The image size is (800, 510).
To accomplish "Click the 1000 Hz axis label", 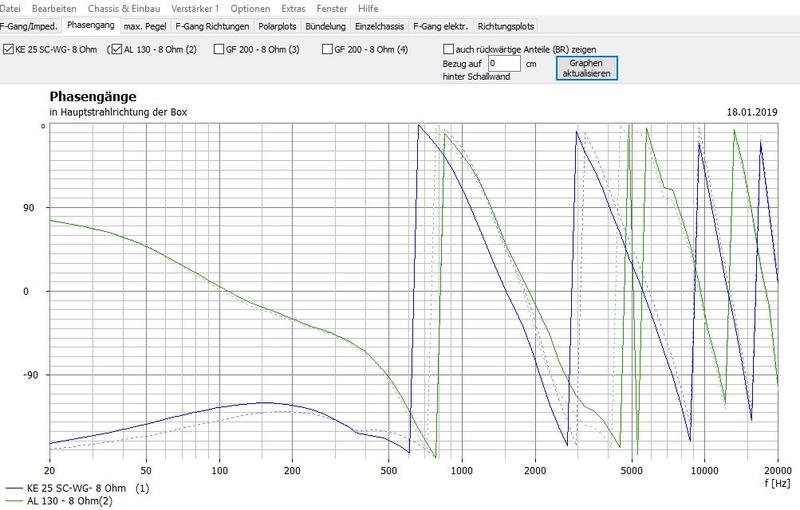I will 462,471.
